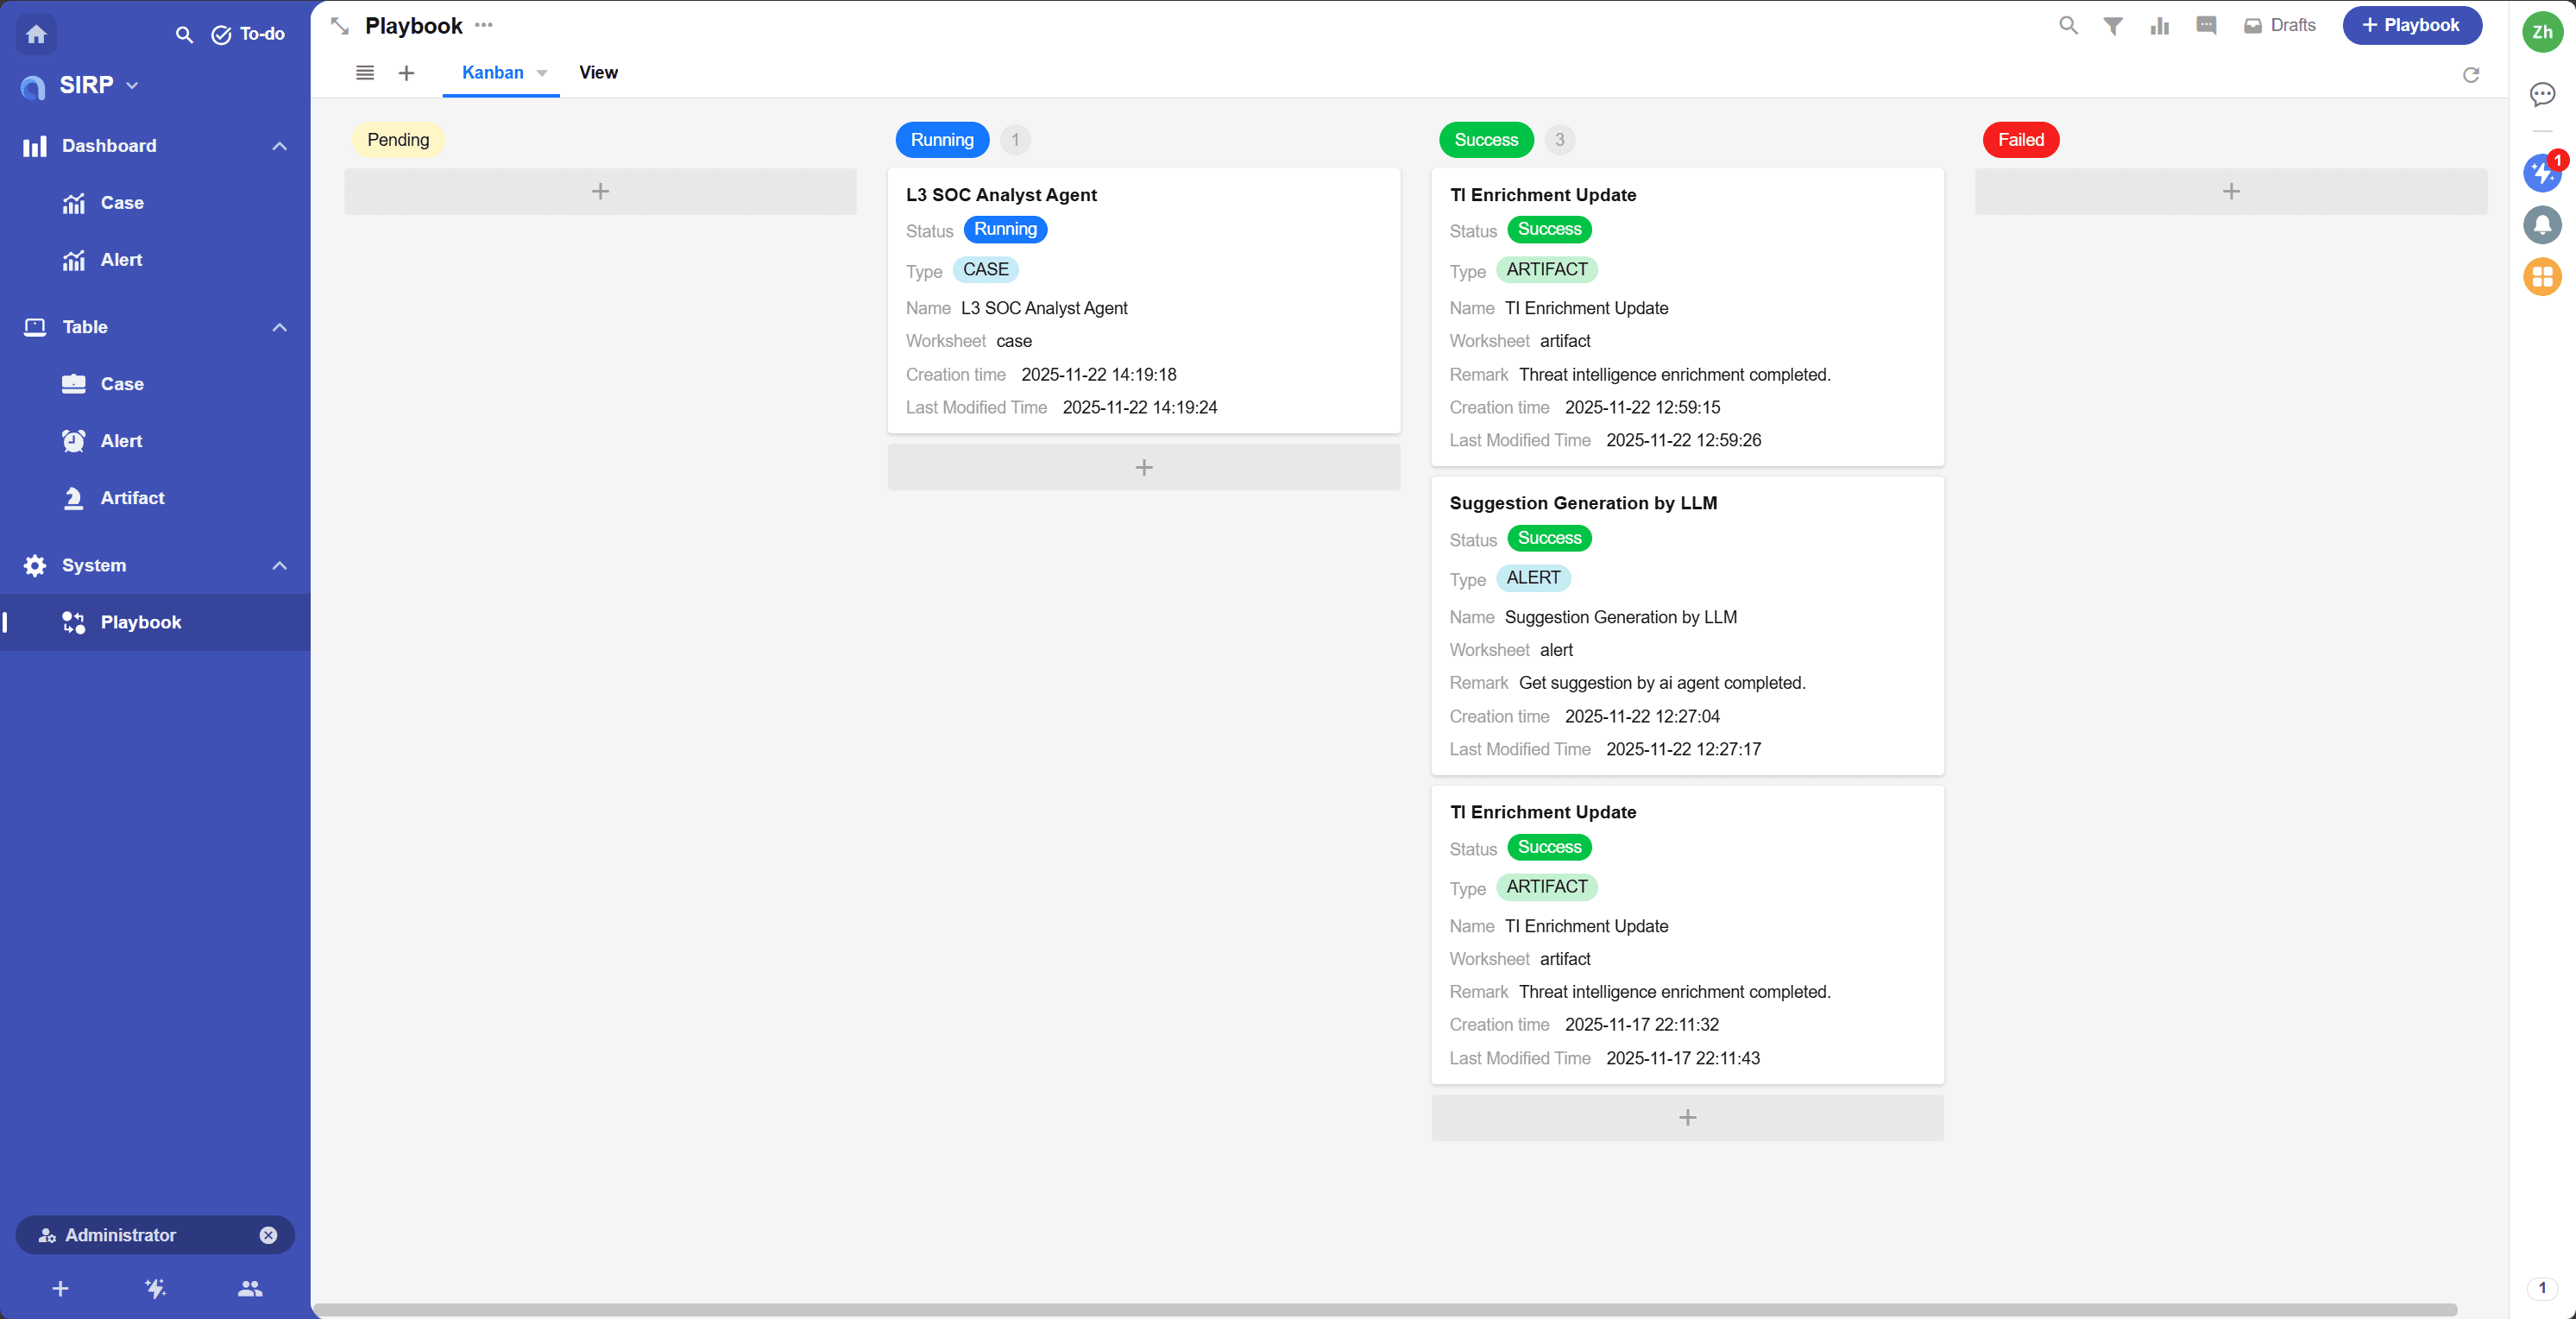Click the + Playbook button
Screen dimensions: 2576x1319
(2411, 26)
